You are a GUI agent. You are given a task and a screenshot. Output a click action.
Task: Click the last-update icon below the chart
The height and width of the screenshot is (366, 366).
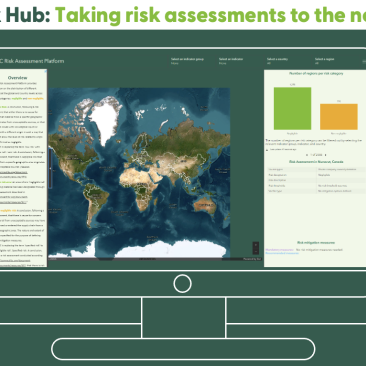(x=267, y=150)
